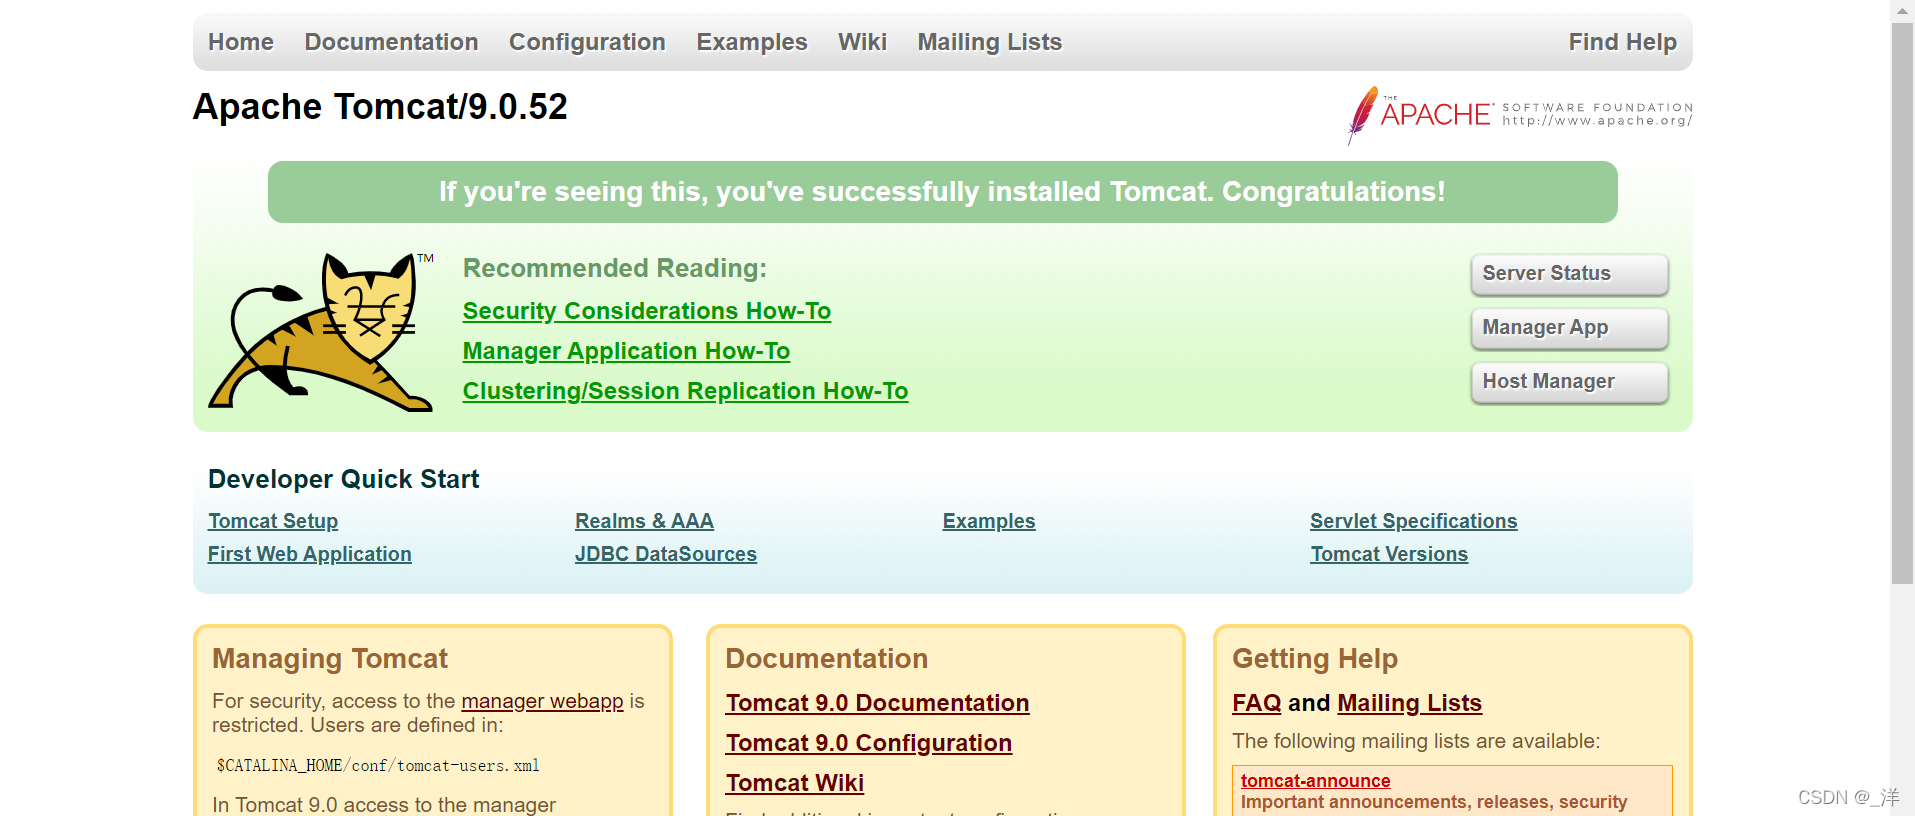This screenshot has width=1915, height=816.
Task: Visit the JDBC DataSources link
Action: coord(666,554)
